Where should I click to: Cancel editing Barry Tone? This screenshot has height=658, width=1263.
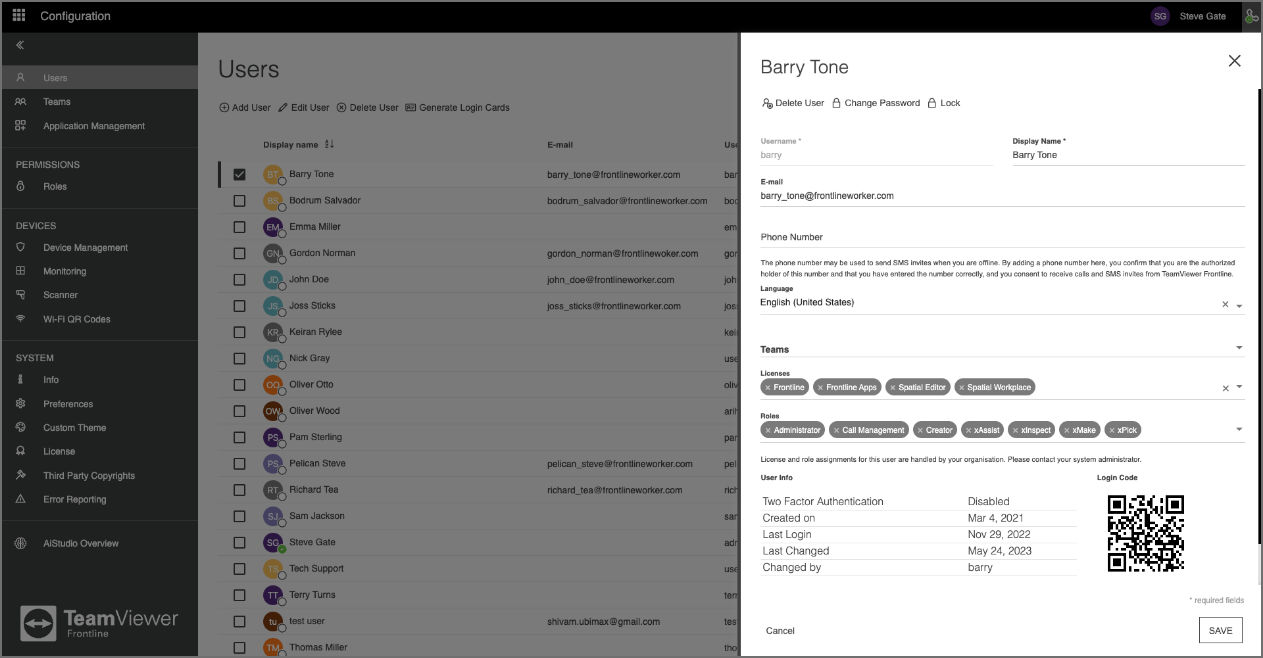[x=780, y=631]
